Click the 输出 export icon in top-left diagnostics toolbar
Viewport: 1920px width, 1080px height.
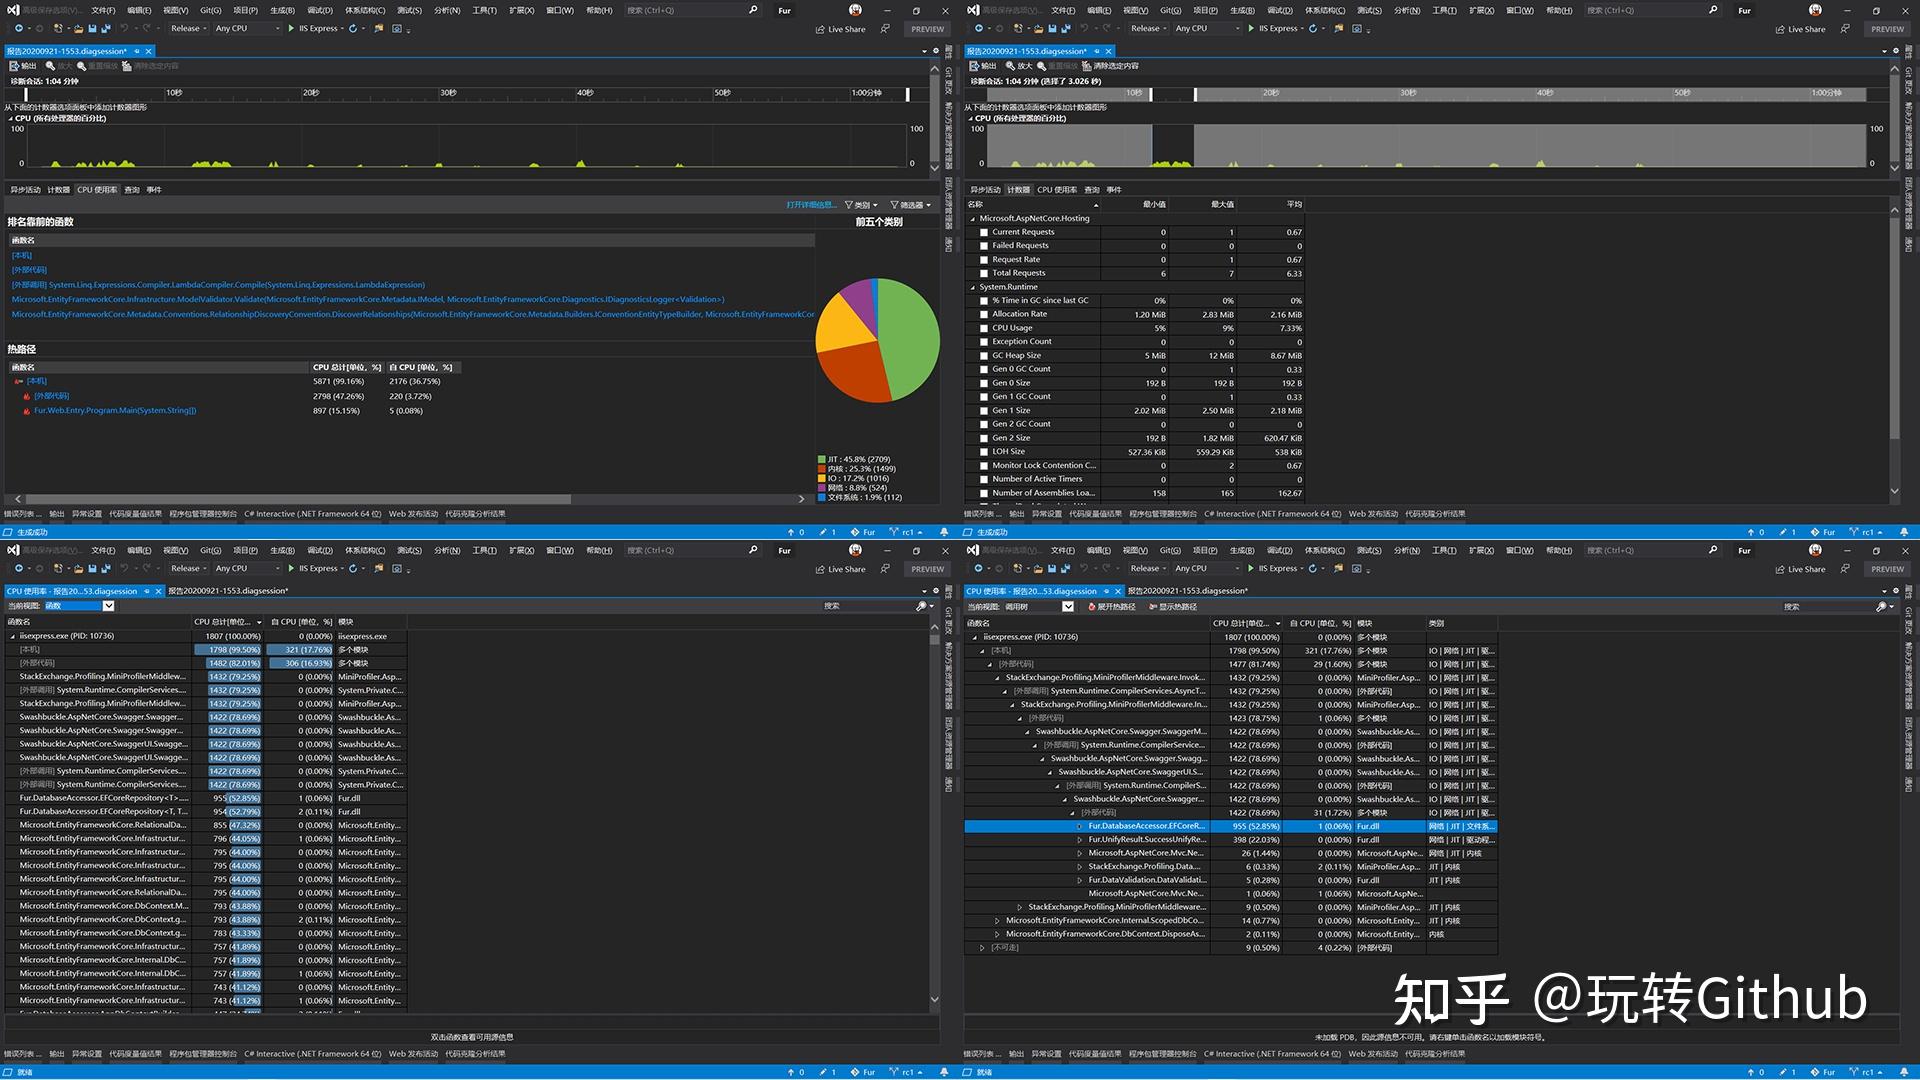pos(14,66)
